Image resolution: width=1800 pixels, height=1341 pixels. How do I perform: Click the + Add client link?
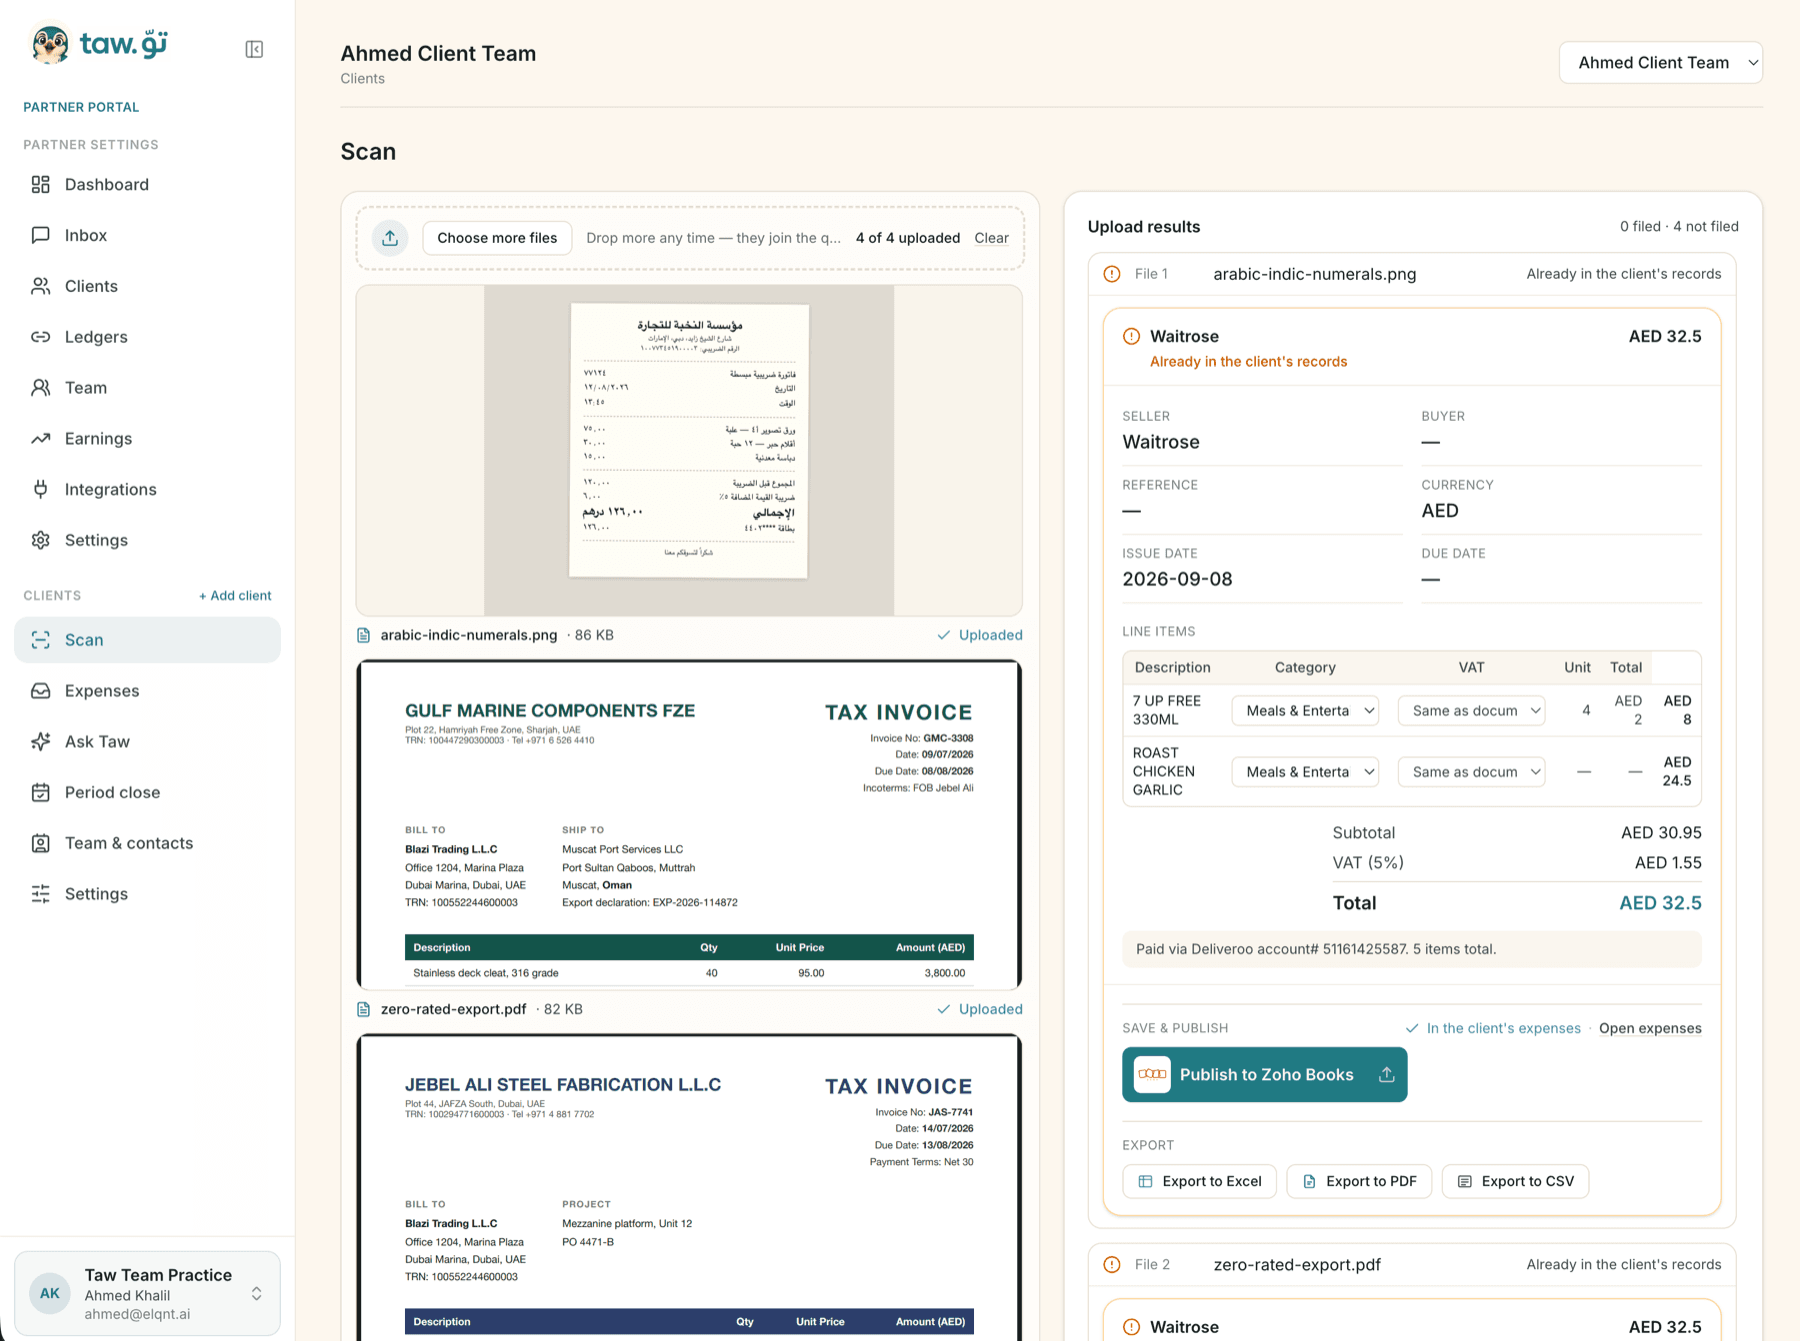pos(235,595)
